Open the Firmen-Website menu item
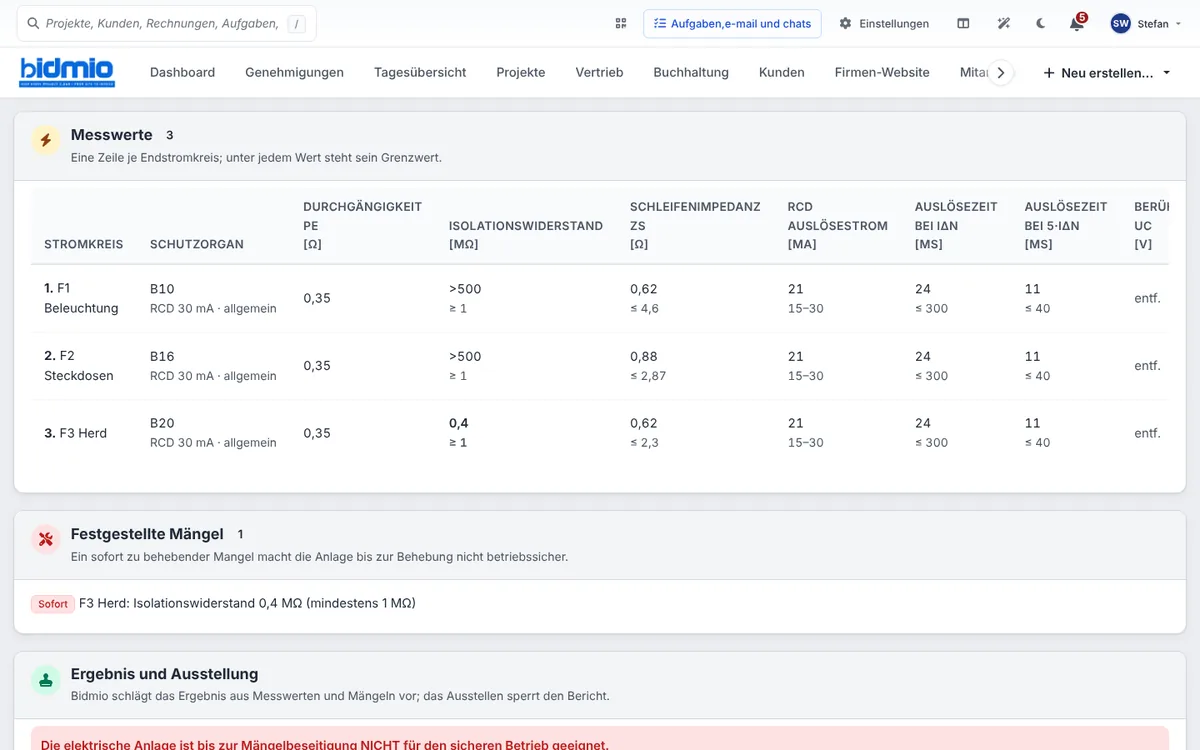This screenshot has width=1200, height=750. [882, 72]
